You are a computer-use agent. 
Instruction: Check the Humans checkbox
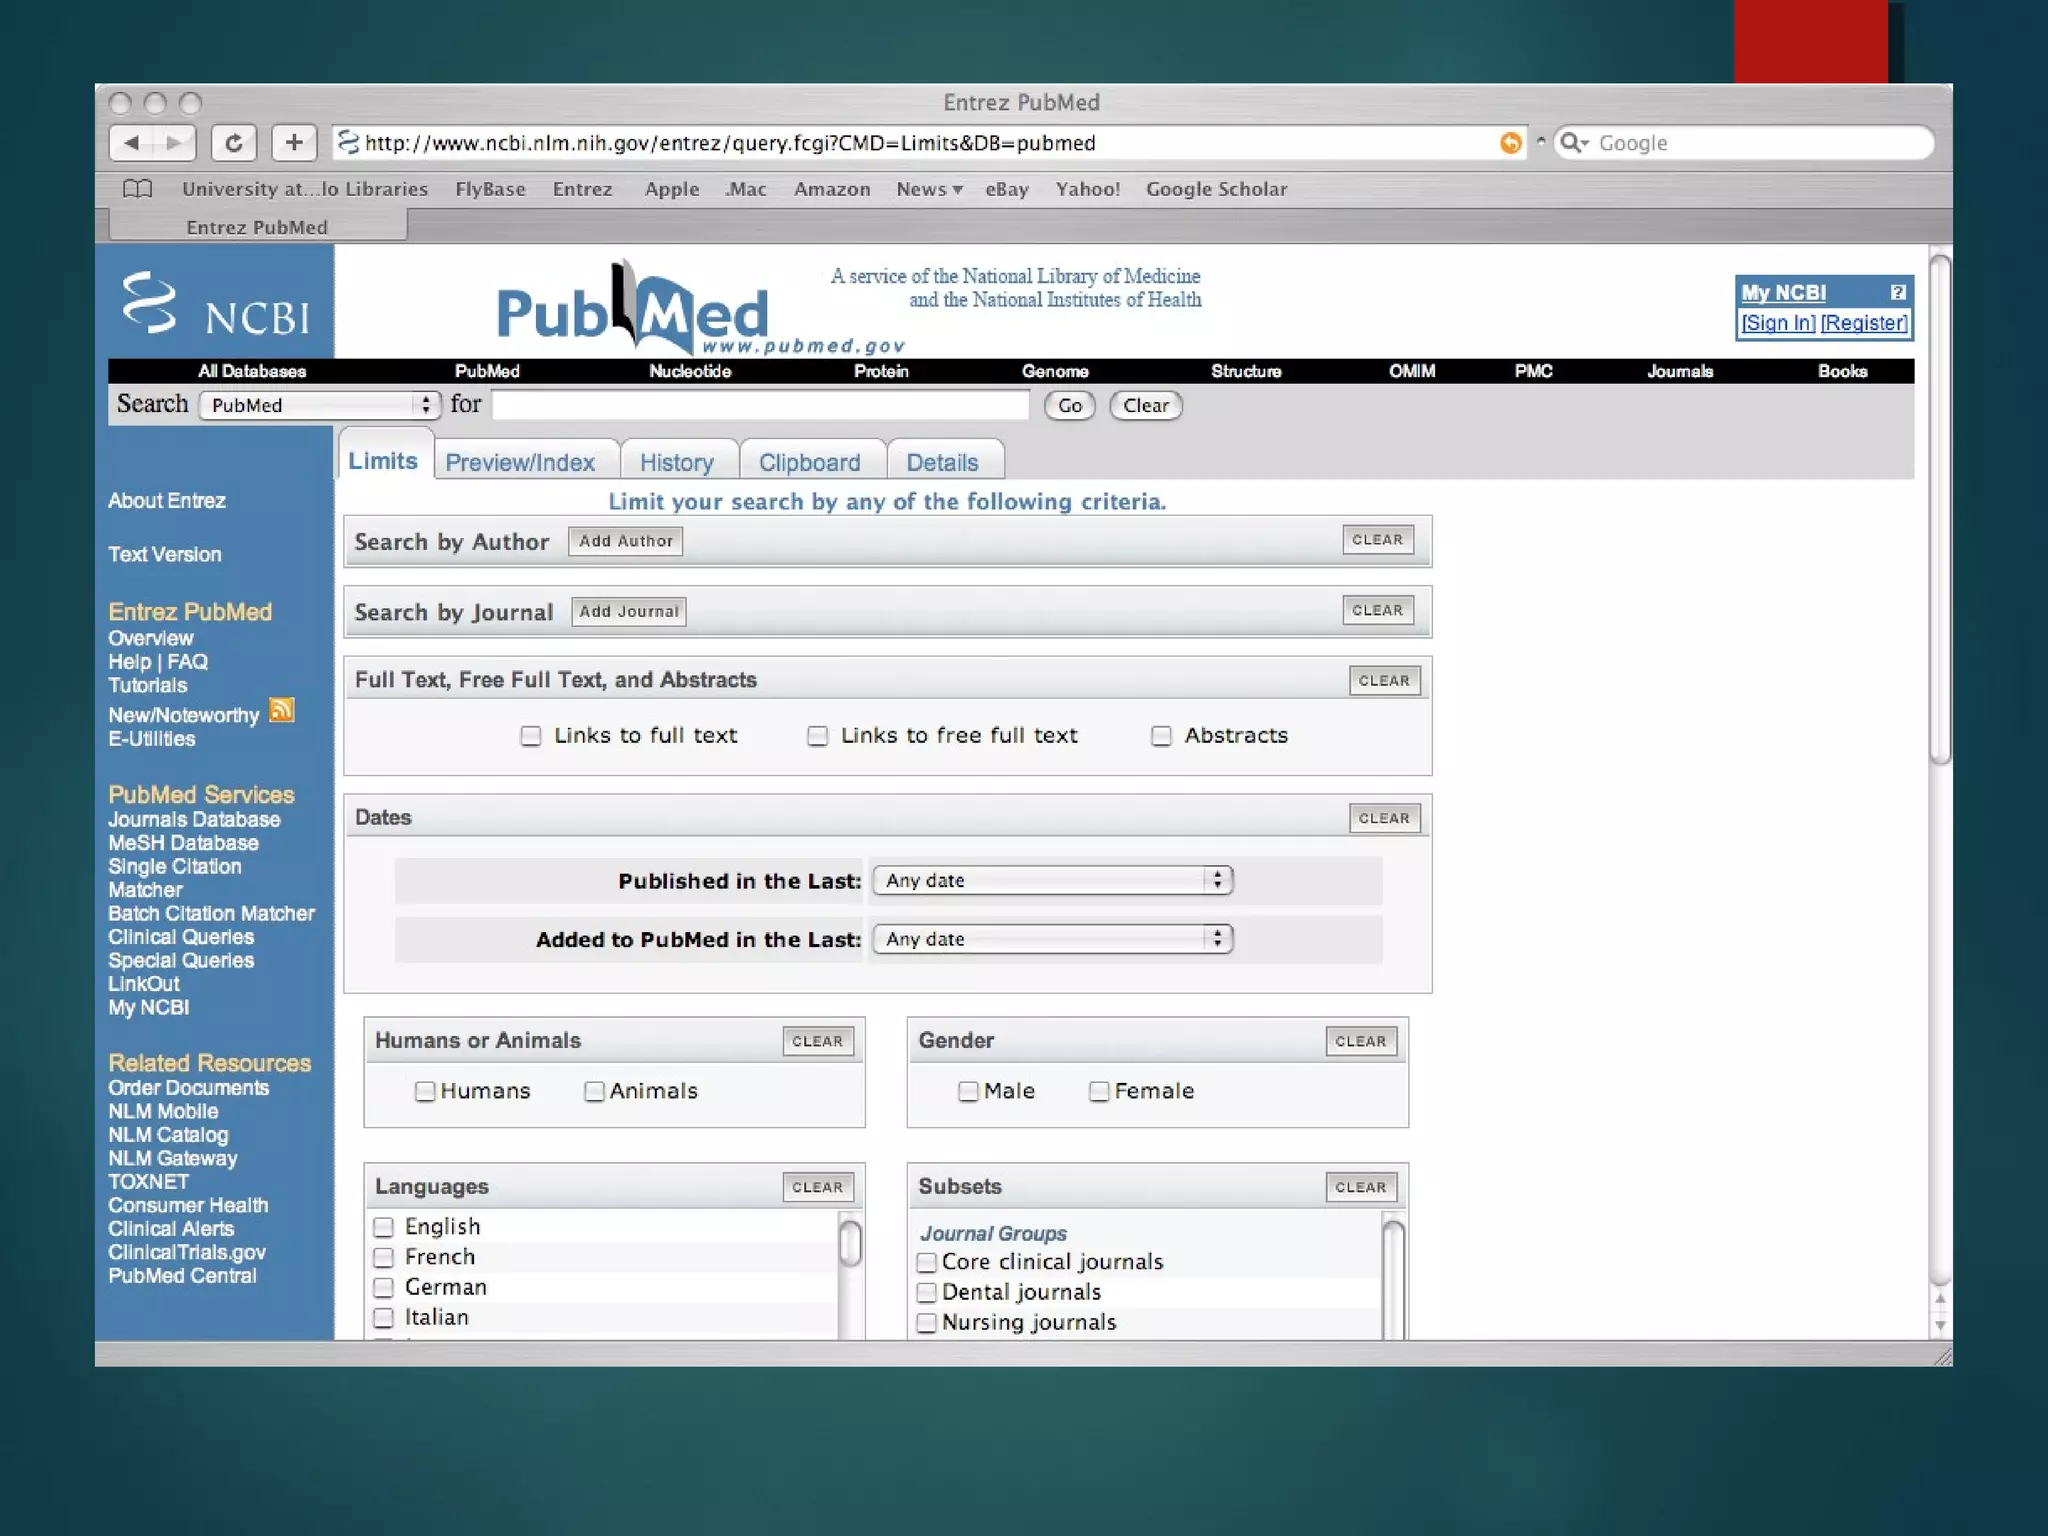[x=425, y=1091]
